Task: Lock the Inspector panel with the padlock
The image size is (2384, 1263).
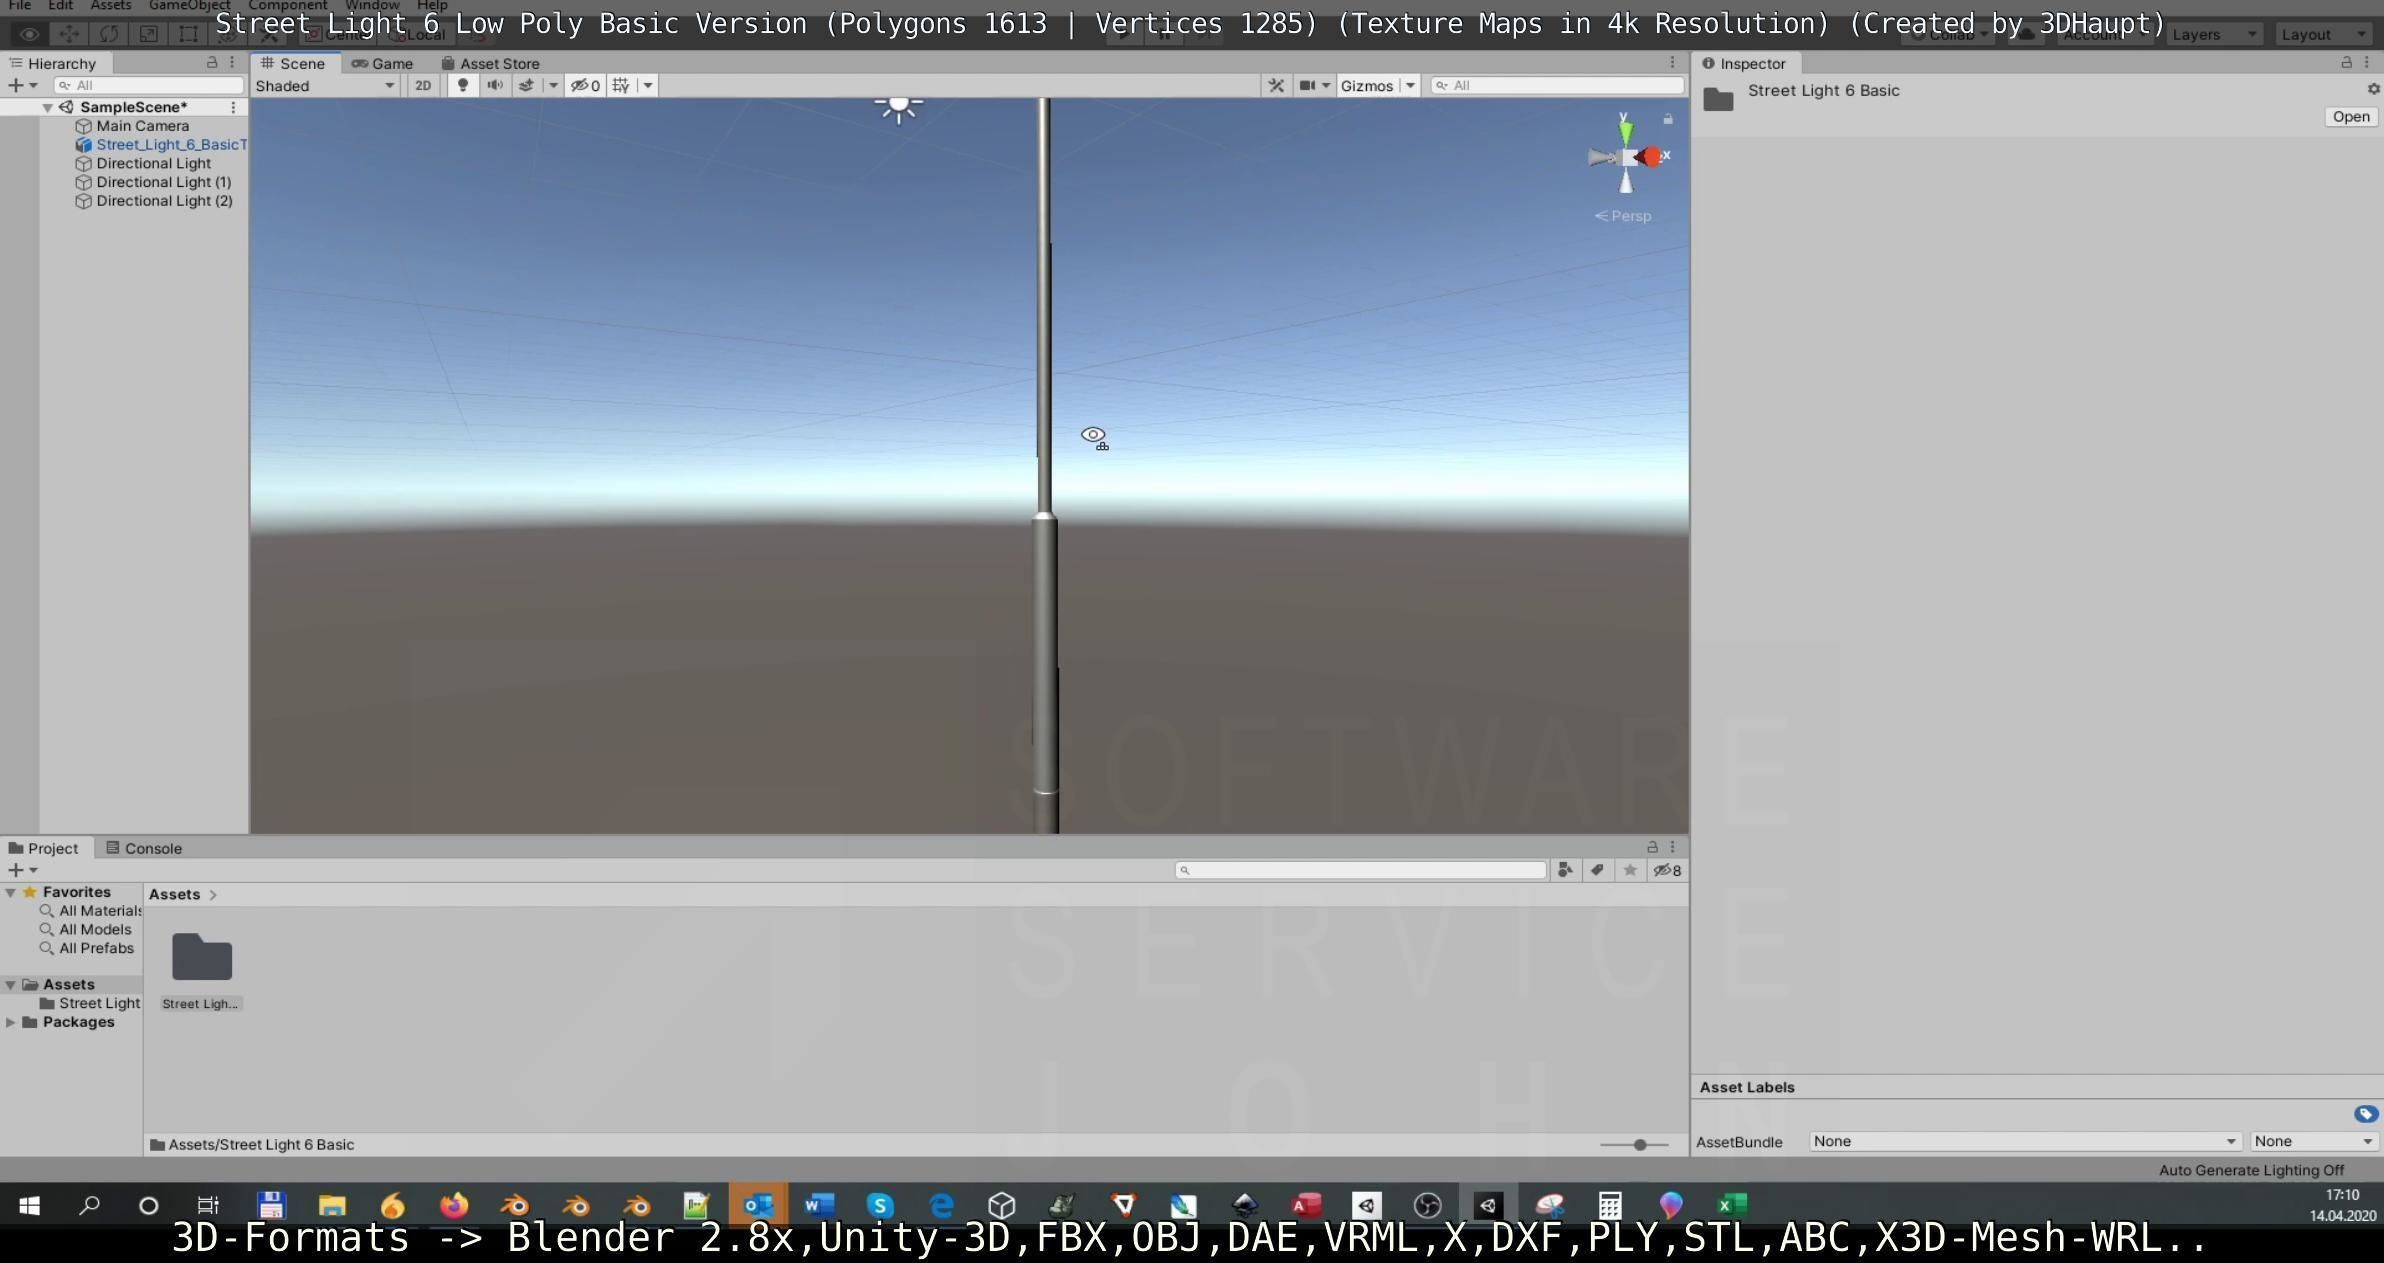Action: coord(2346,63)
